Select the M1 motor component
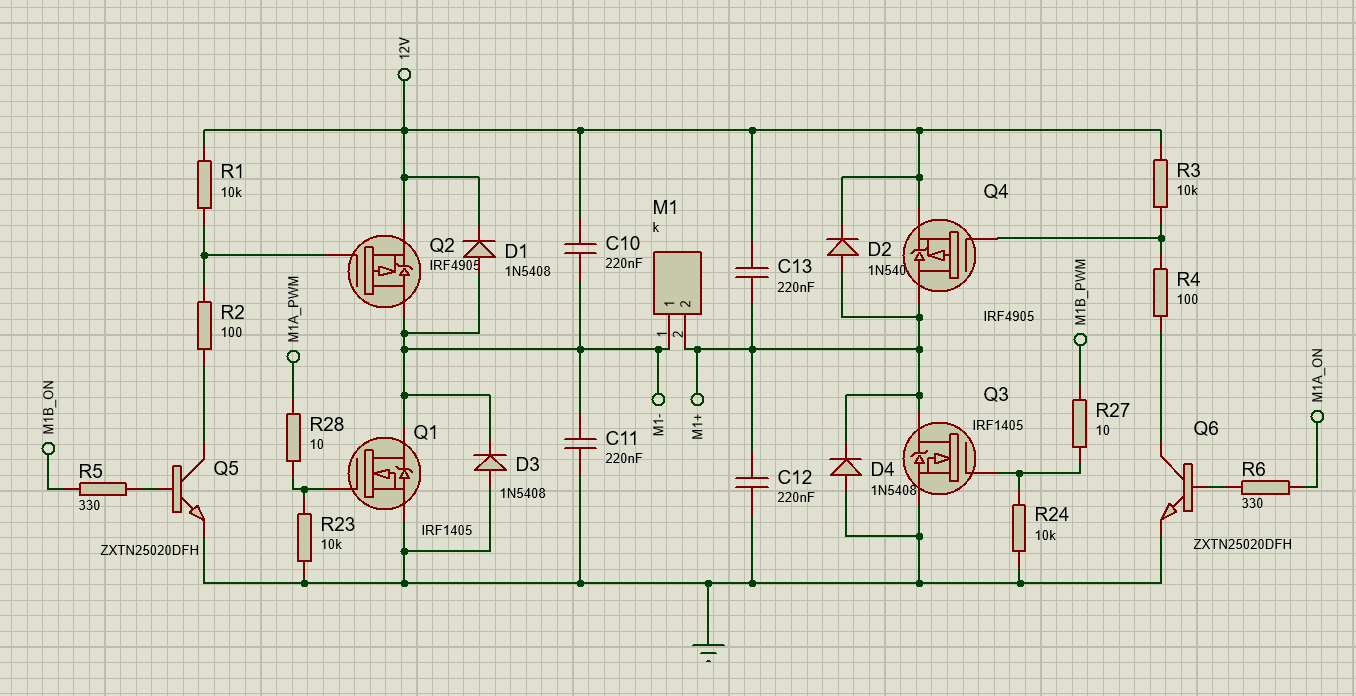1356x696 pixels. [677, 285]
